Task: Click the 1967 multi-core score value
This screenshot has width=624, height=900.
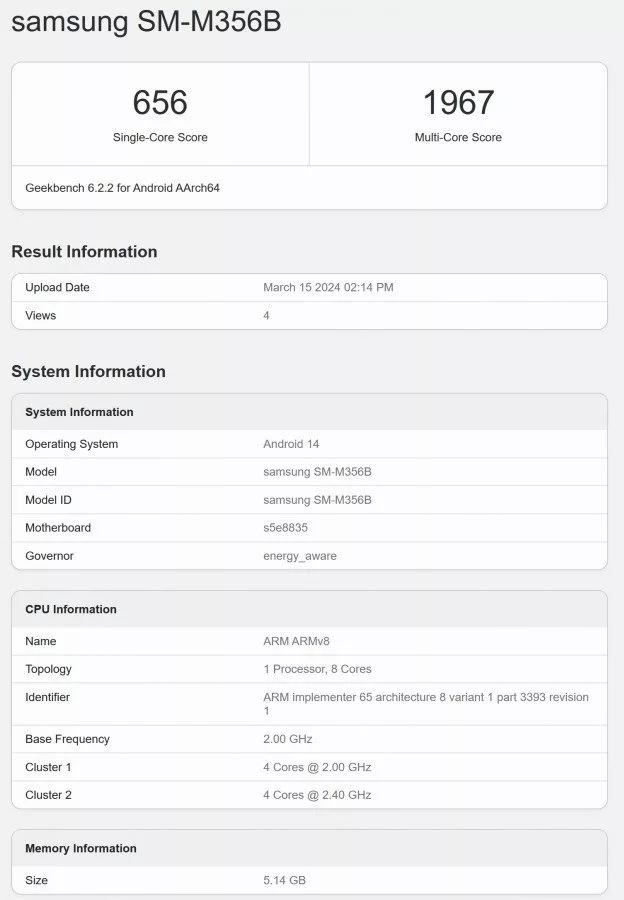Action: click(x=458, y=102)
